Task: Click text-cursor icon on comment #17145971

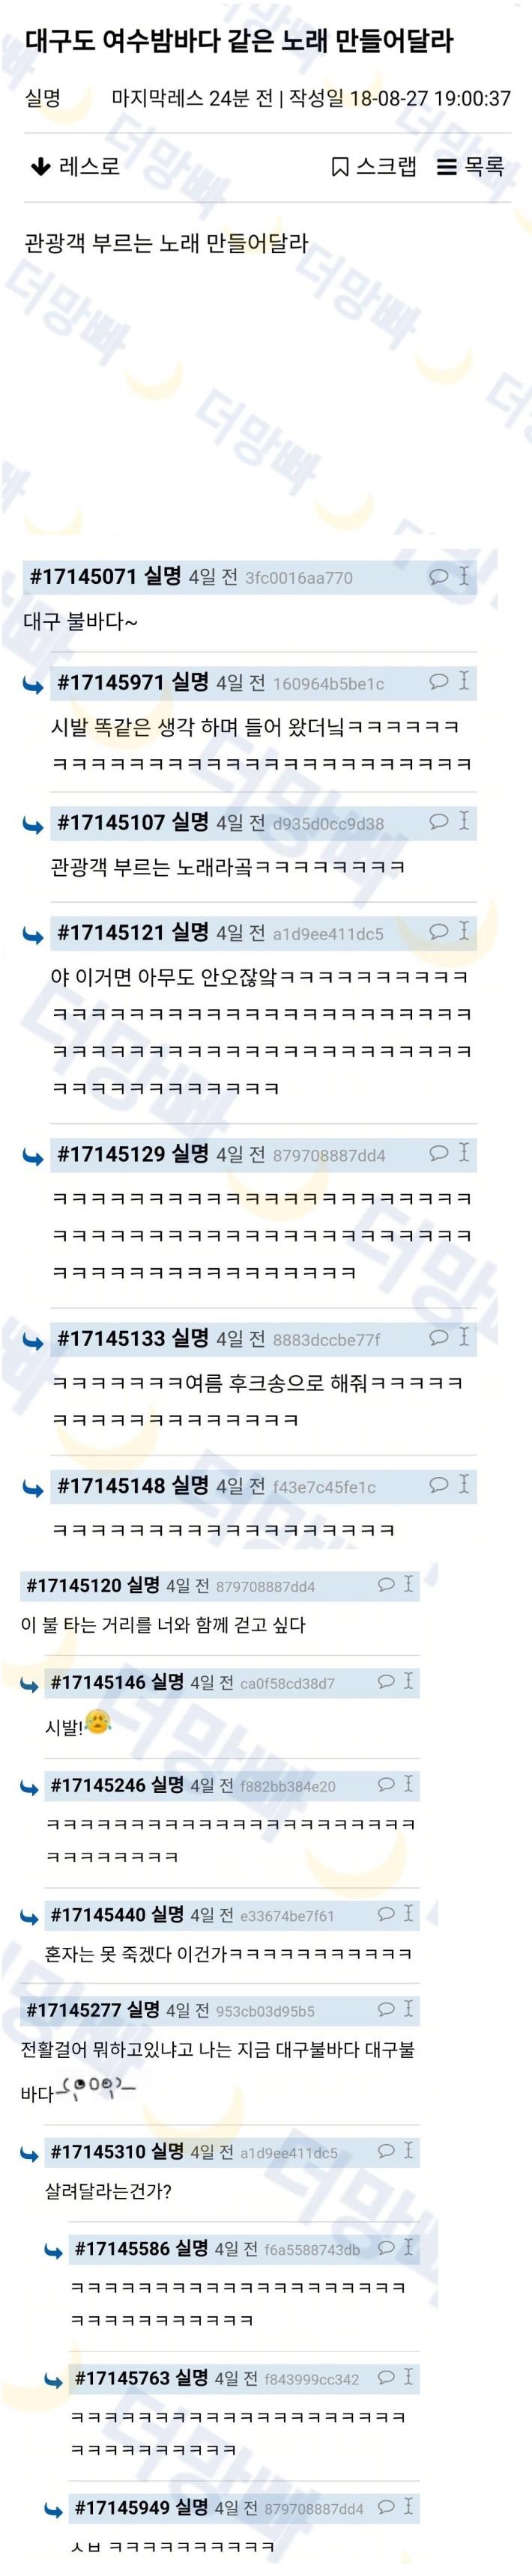Action: pyautogui.click(x=464, y=681)
